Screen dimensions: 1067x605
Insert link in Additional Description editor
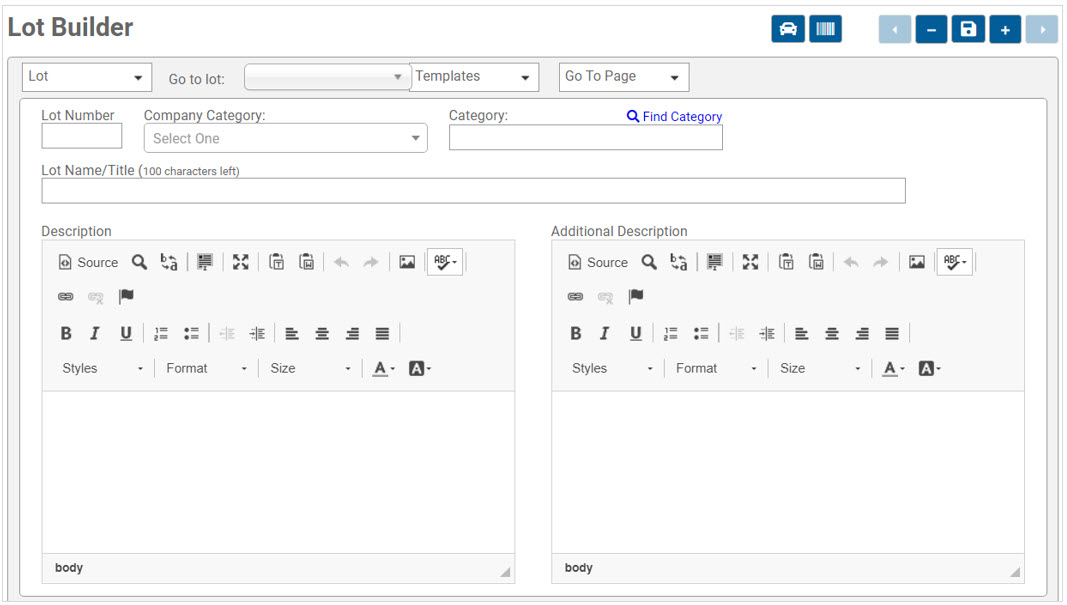575,297
